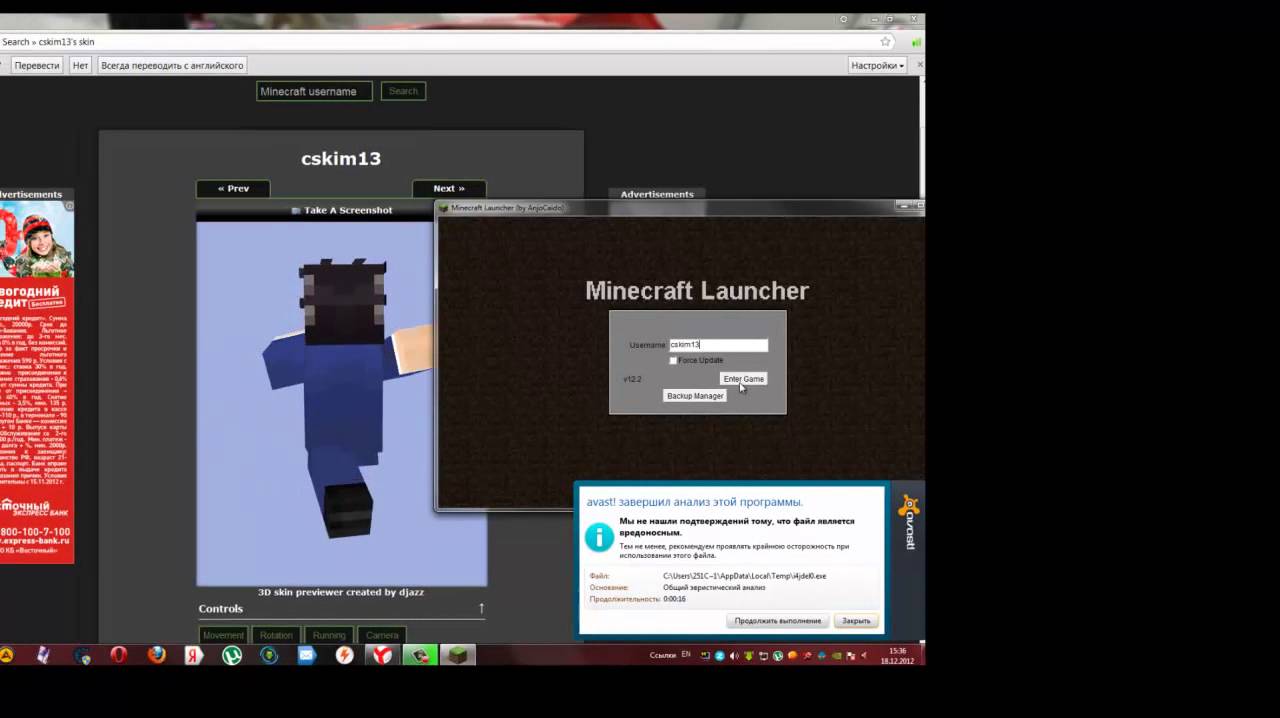Viewport: 1280px width, 718px height.
Task: Open Yandex Browser (red Y) in taskbar
Action: coord(383,655)
